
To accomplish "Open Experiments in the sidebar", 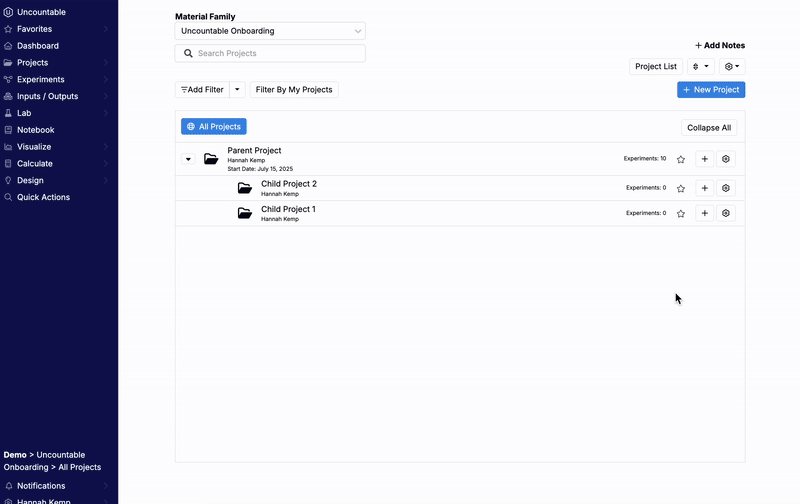I will point(40,79).
